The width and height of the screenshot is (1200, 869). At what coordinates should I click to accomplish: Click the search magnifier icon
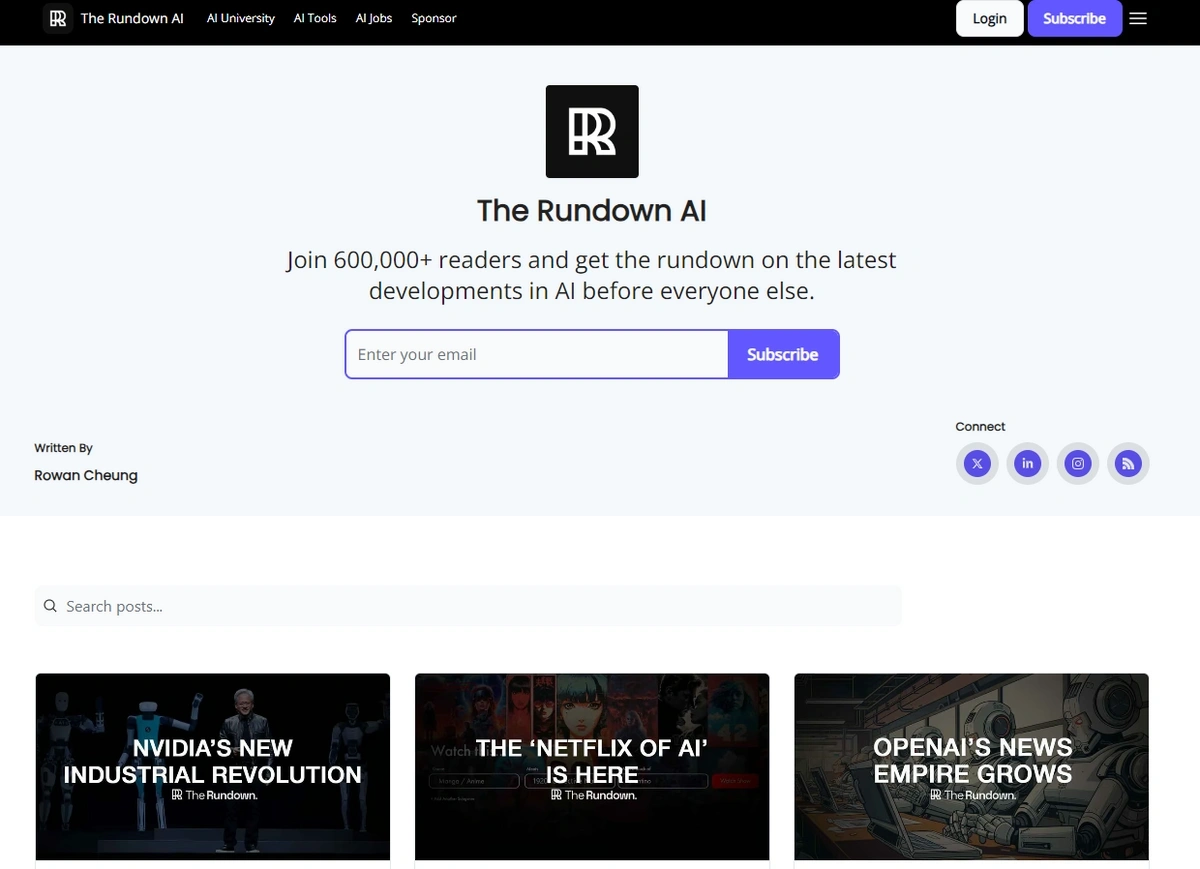click(x=51, y=606)
